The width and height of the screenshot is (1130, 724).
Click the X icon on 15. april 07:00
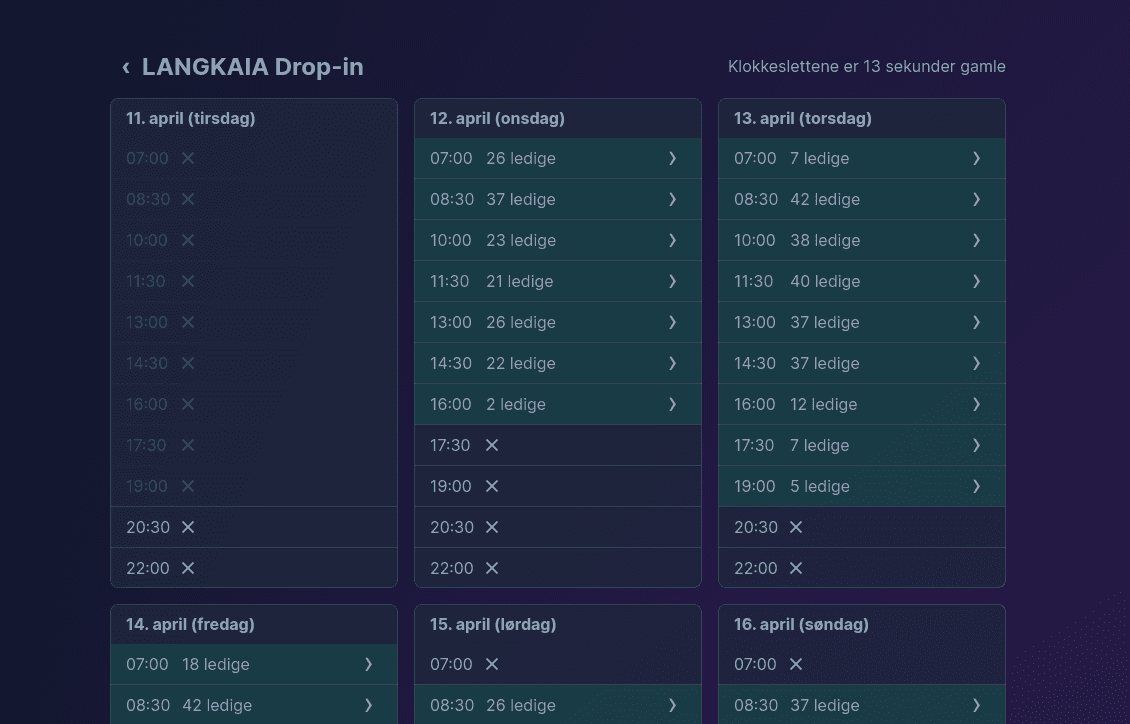(x=492, y=665)
